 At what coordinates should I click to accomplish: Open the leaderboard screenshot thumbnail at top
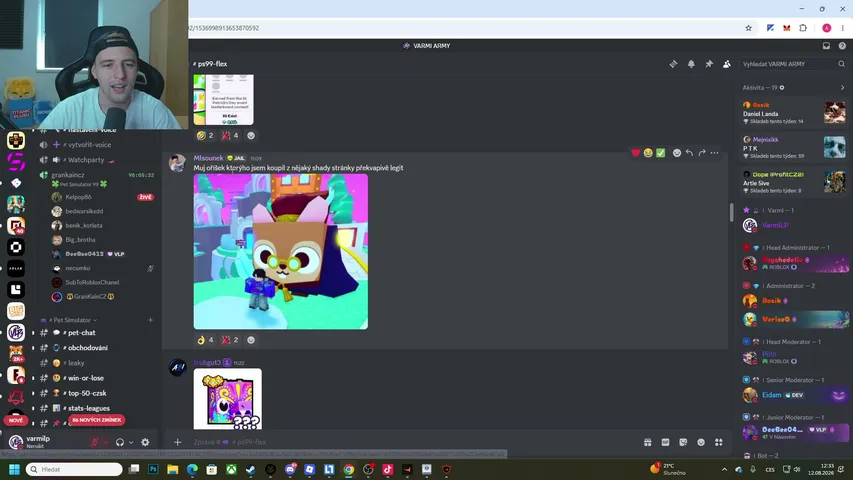(224, 100)
